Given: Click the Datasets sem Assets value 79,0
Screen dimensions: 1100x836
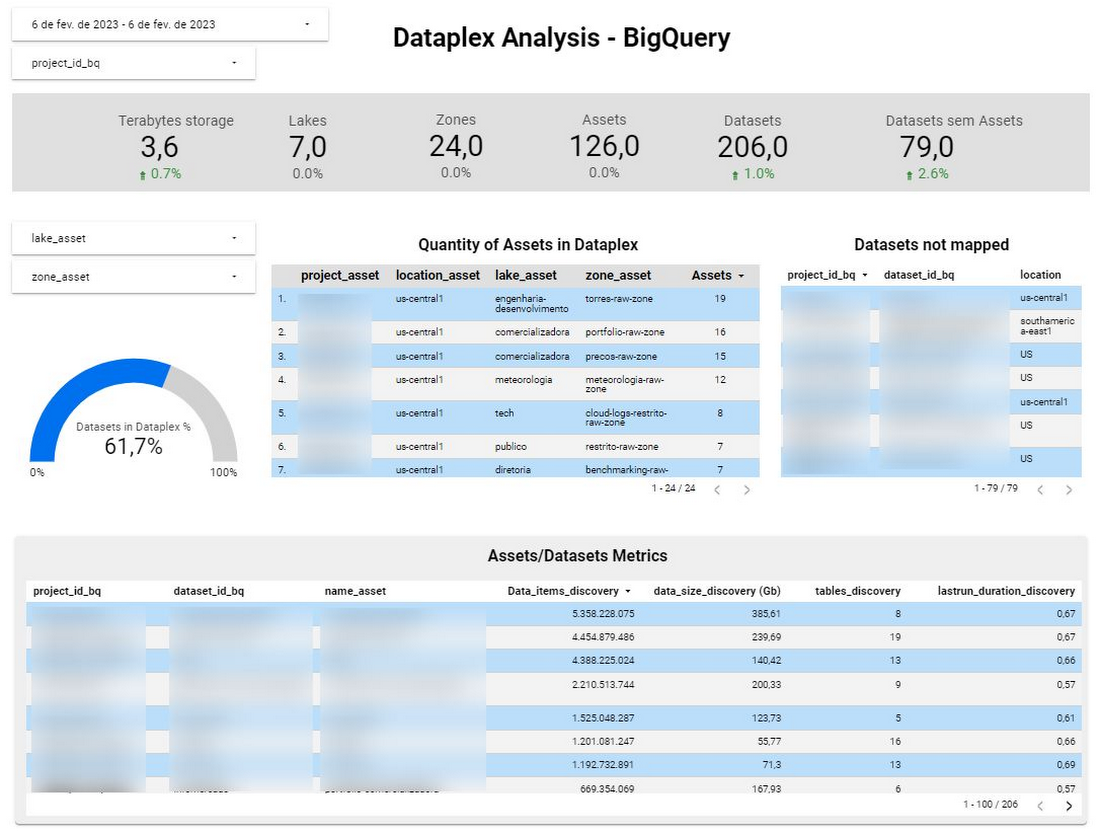Looking at the screenshot, I should coord(927,147).
